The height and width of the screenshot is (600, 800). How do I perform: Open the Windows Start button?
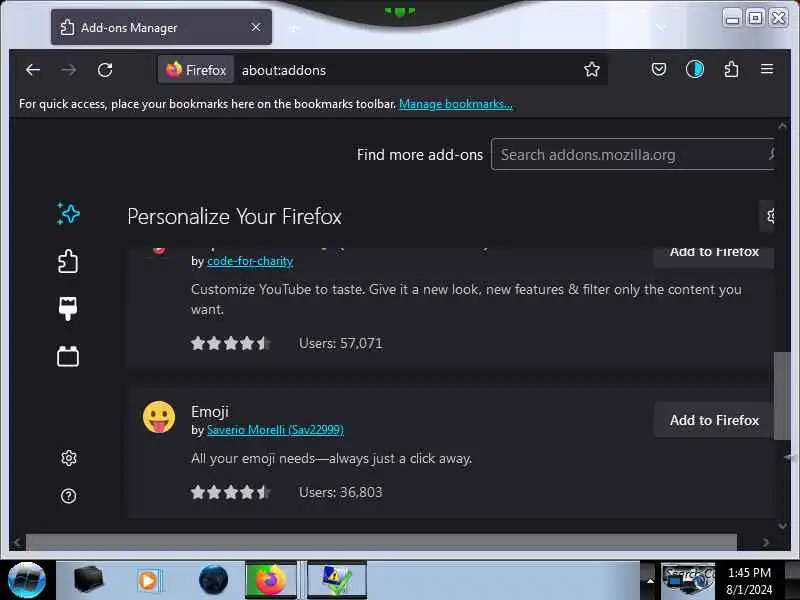pos(27,580)
